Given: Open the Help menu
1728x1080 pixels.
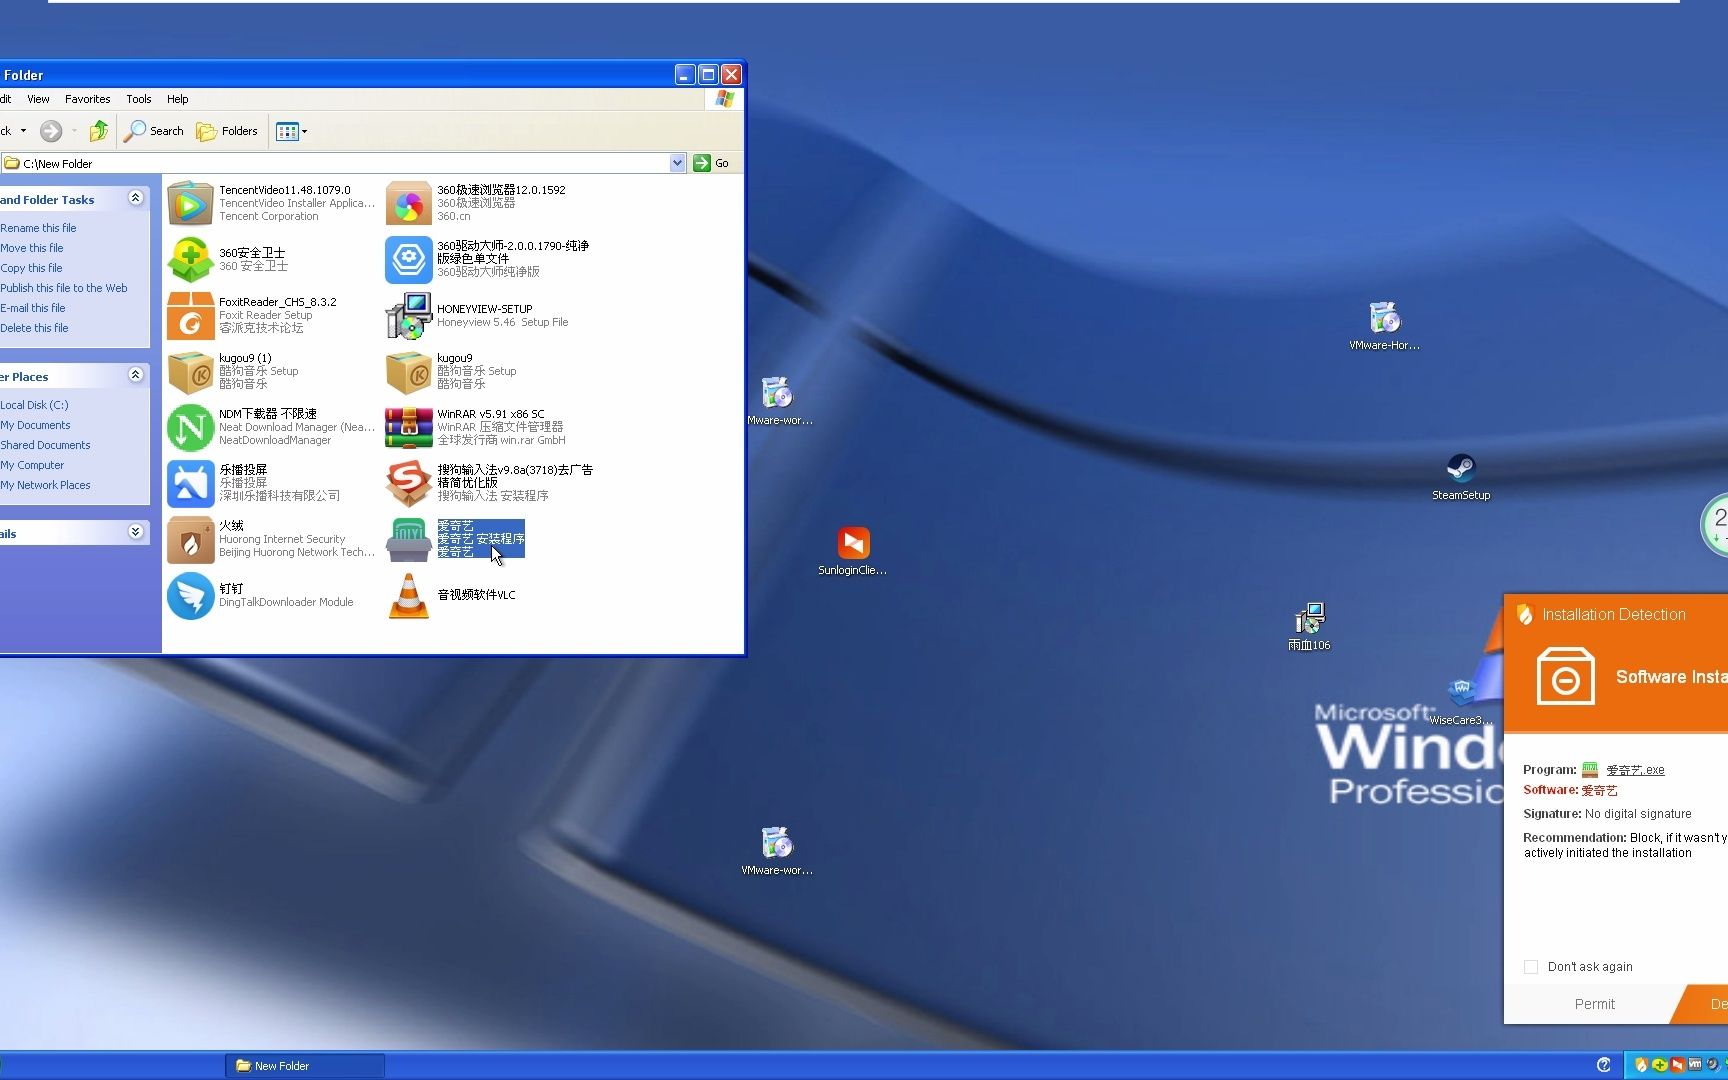Looking at the screenshot, I should 177,99.
